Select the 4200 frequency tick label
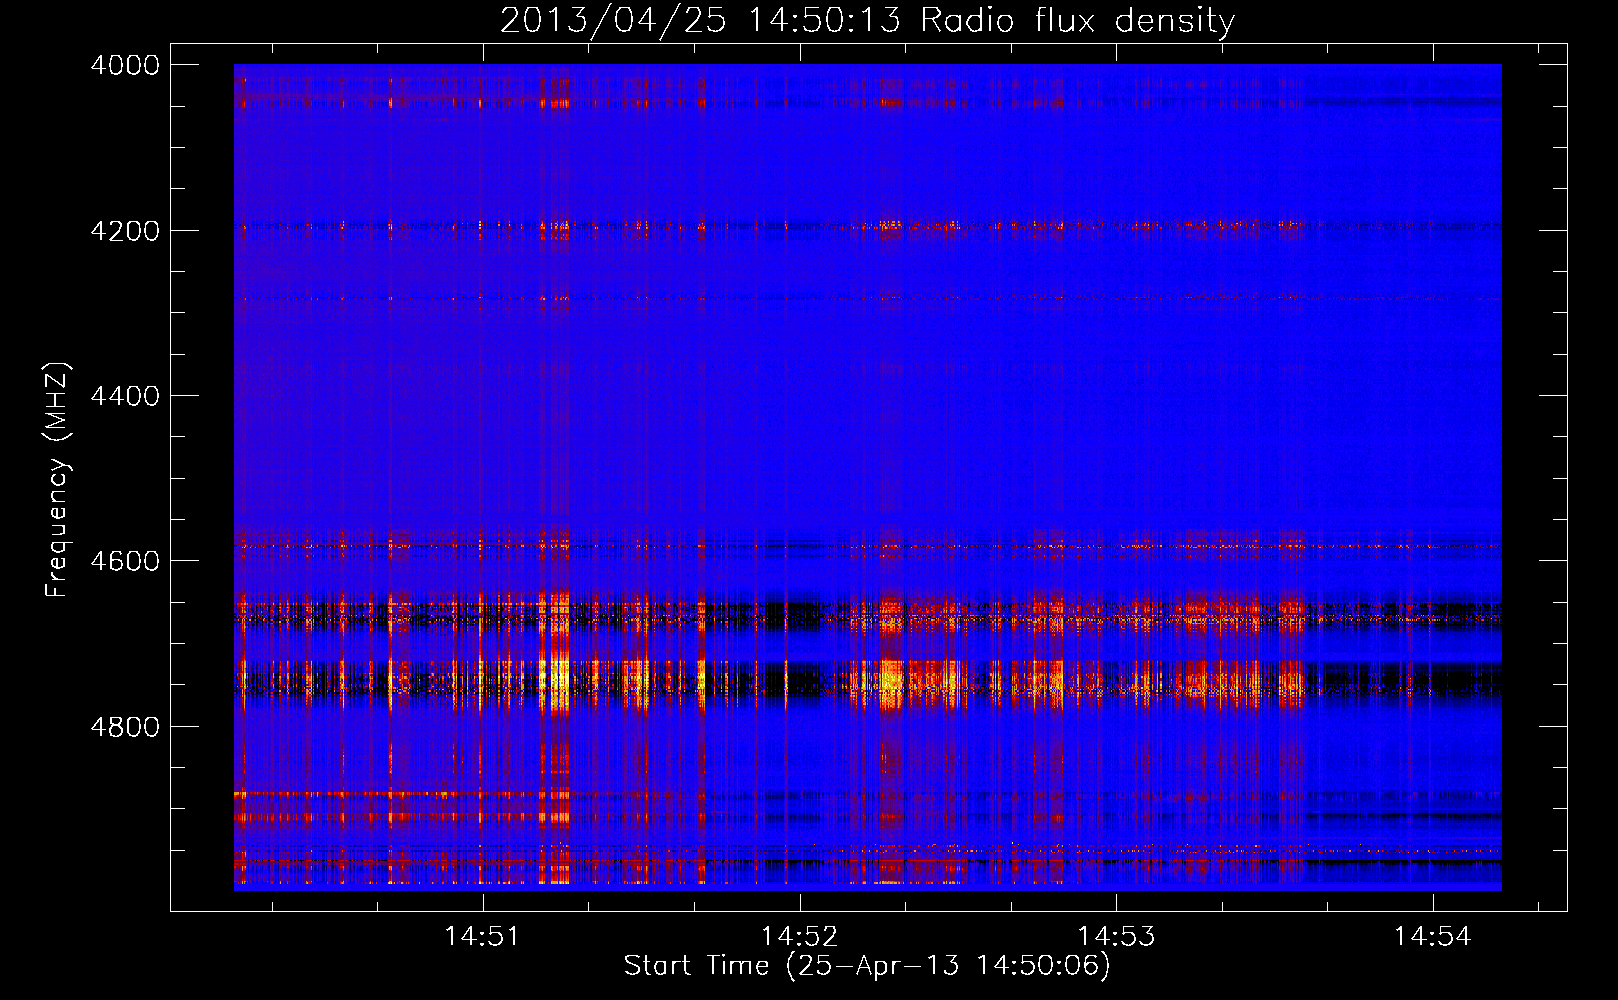The width and height of the screenshot is (1618, 1000). [125, 230]
